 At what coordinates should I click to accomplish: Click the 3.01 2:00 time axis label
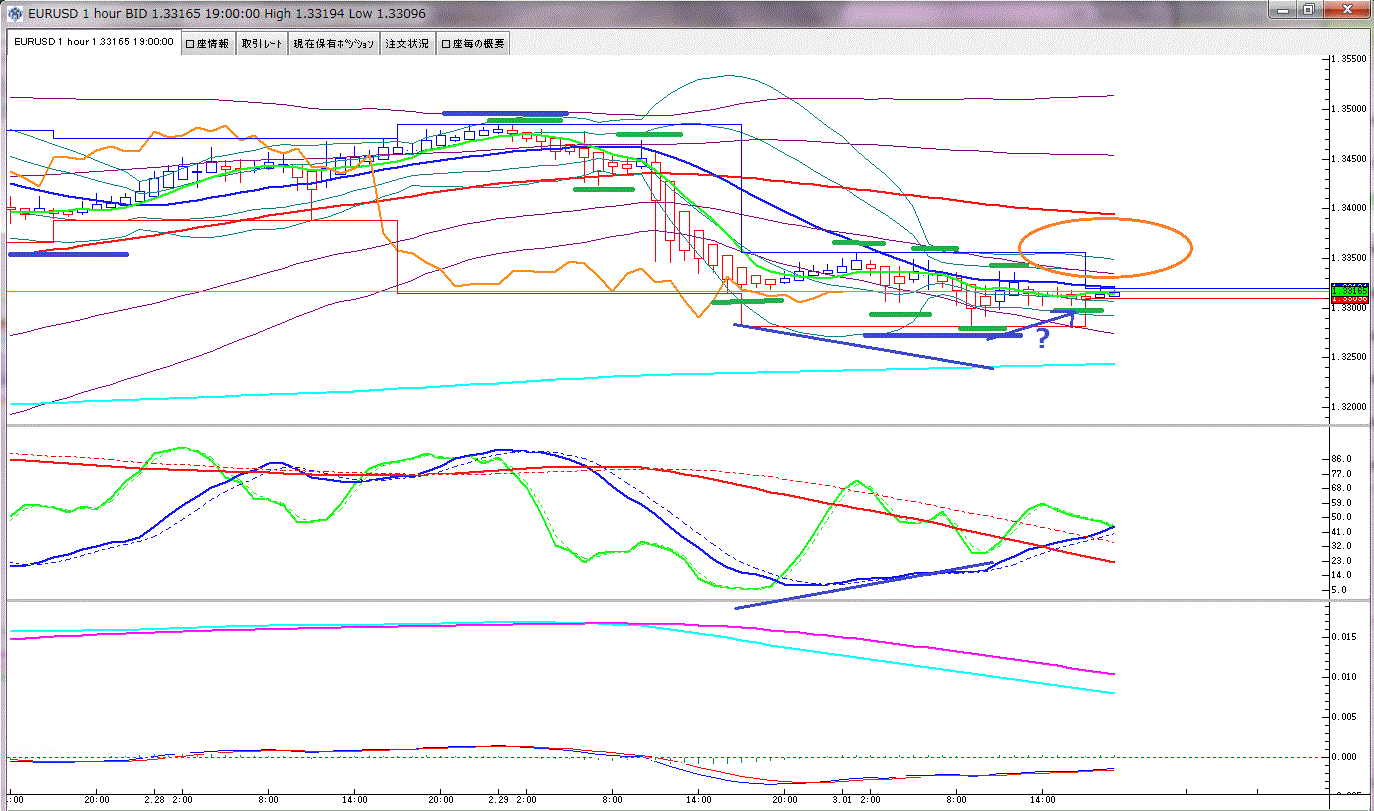(x=857, y=801)
